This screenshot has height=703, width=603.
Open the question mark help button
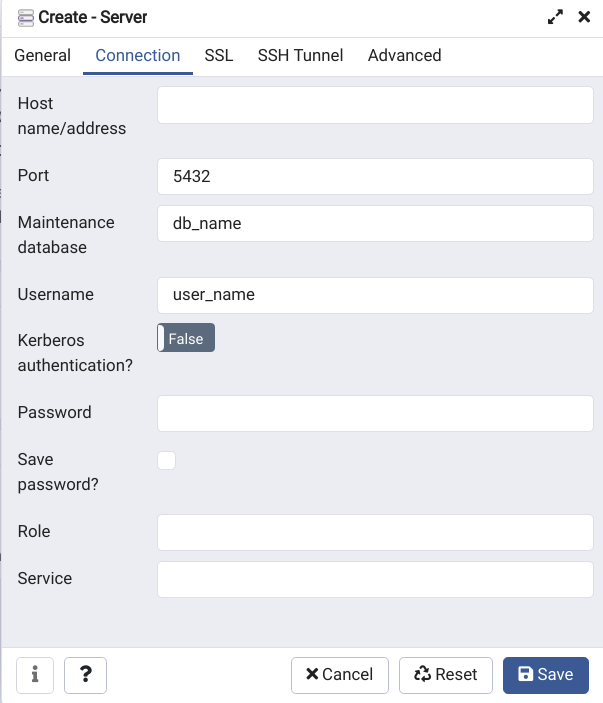click(x=85, y=675)
